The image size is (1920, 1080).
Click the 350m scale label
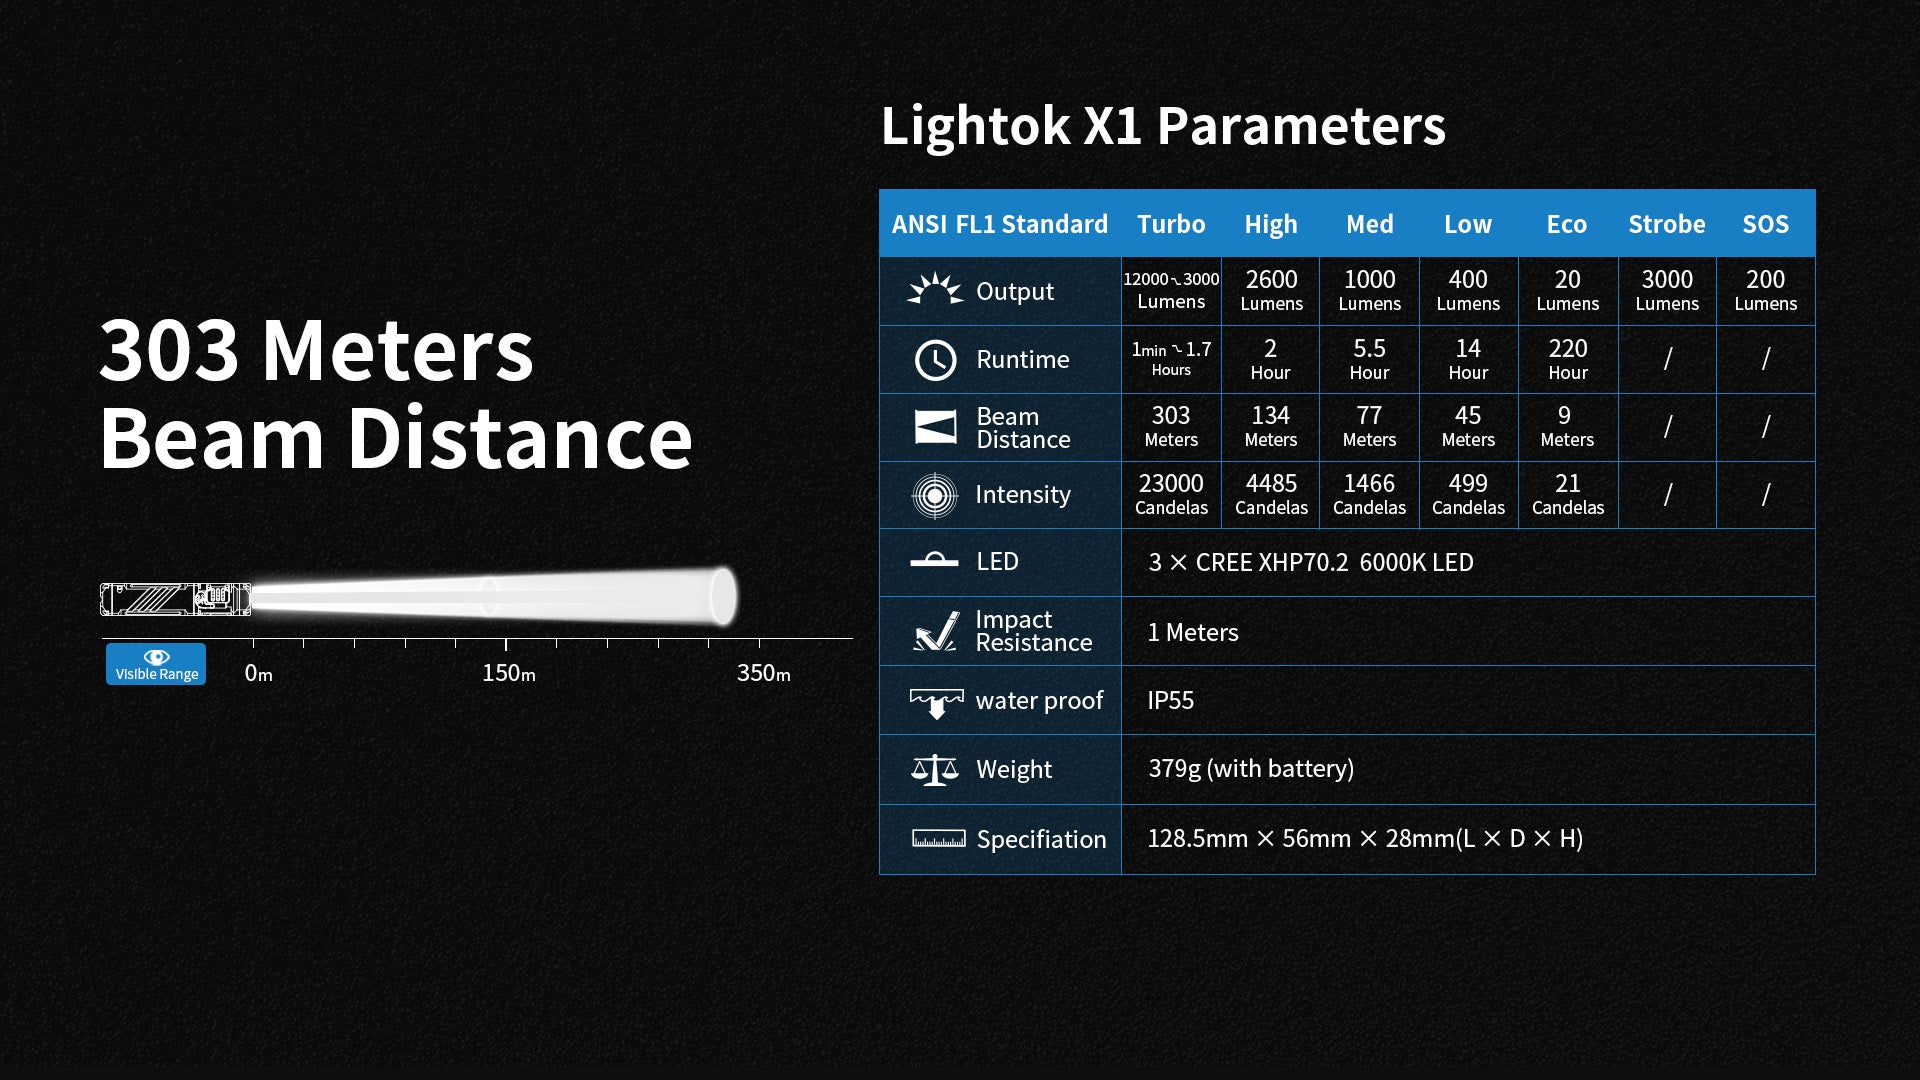click(x=763, y=673)
